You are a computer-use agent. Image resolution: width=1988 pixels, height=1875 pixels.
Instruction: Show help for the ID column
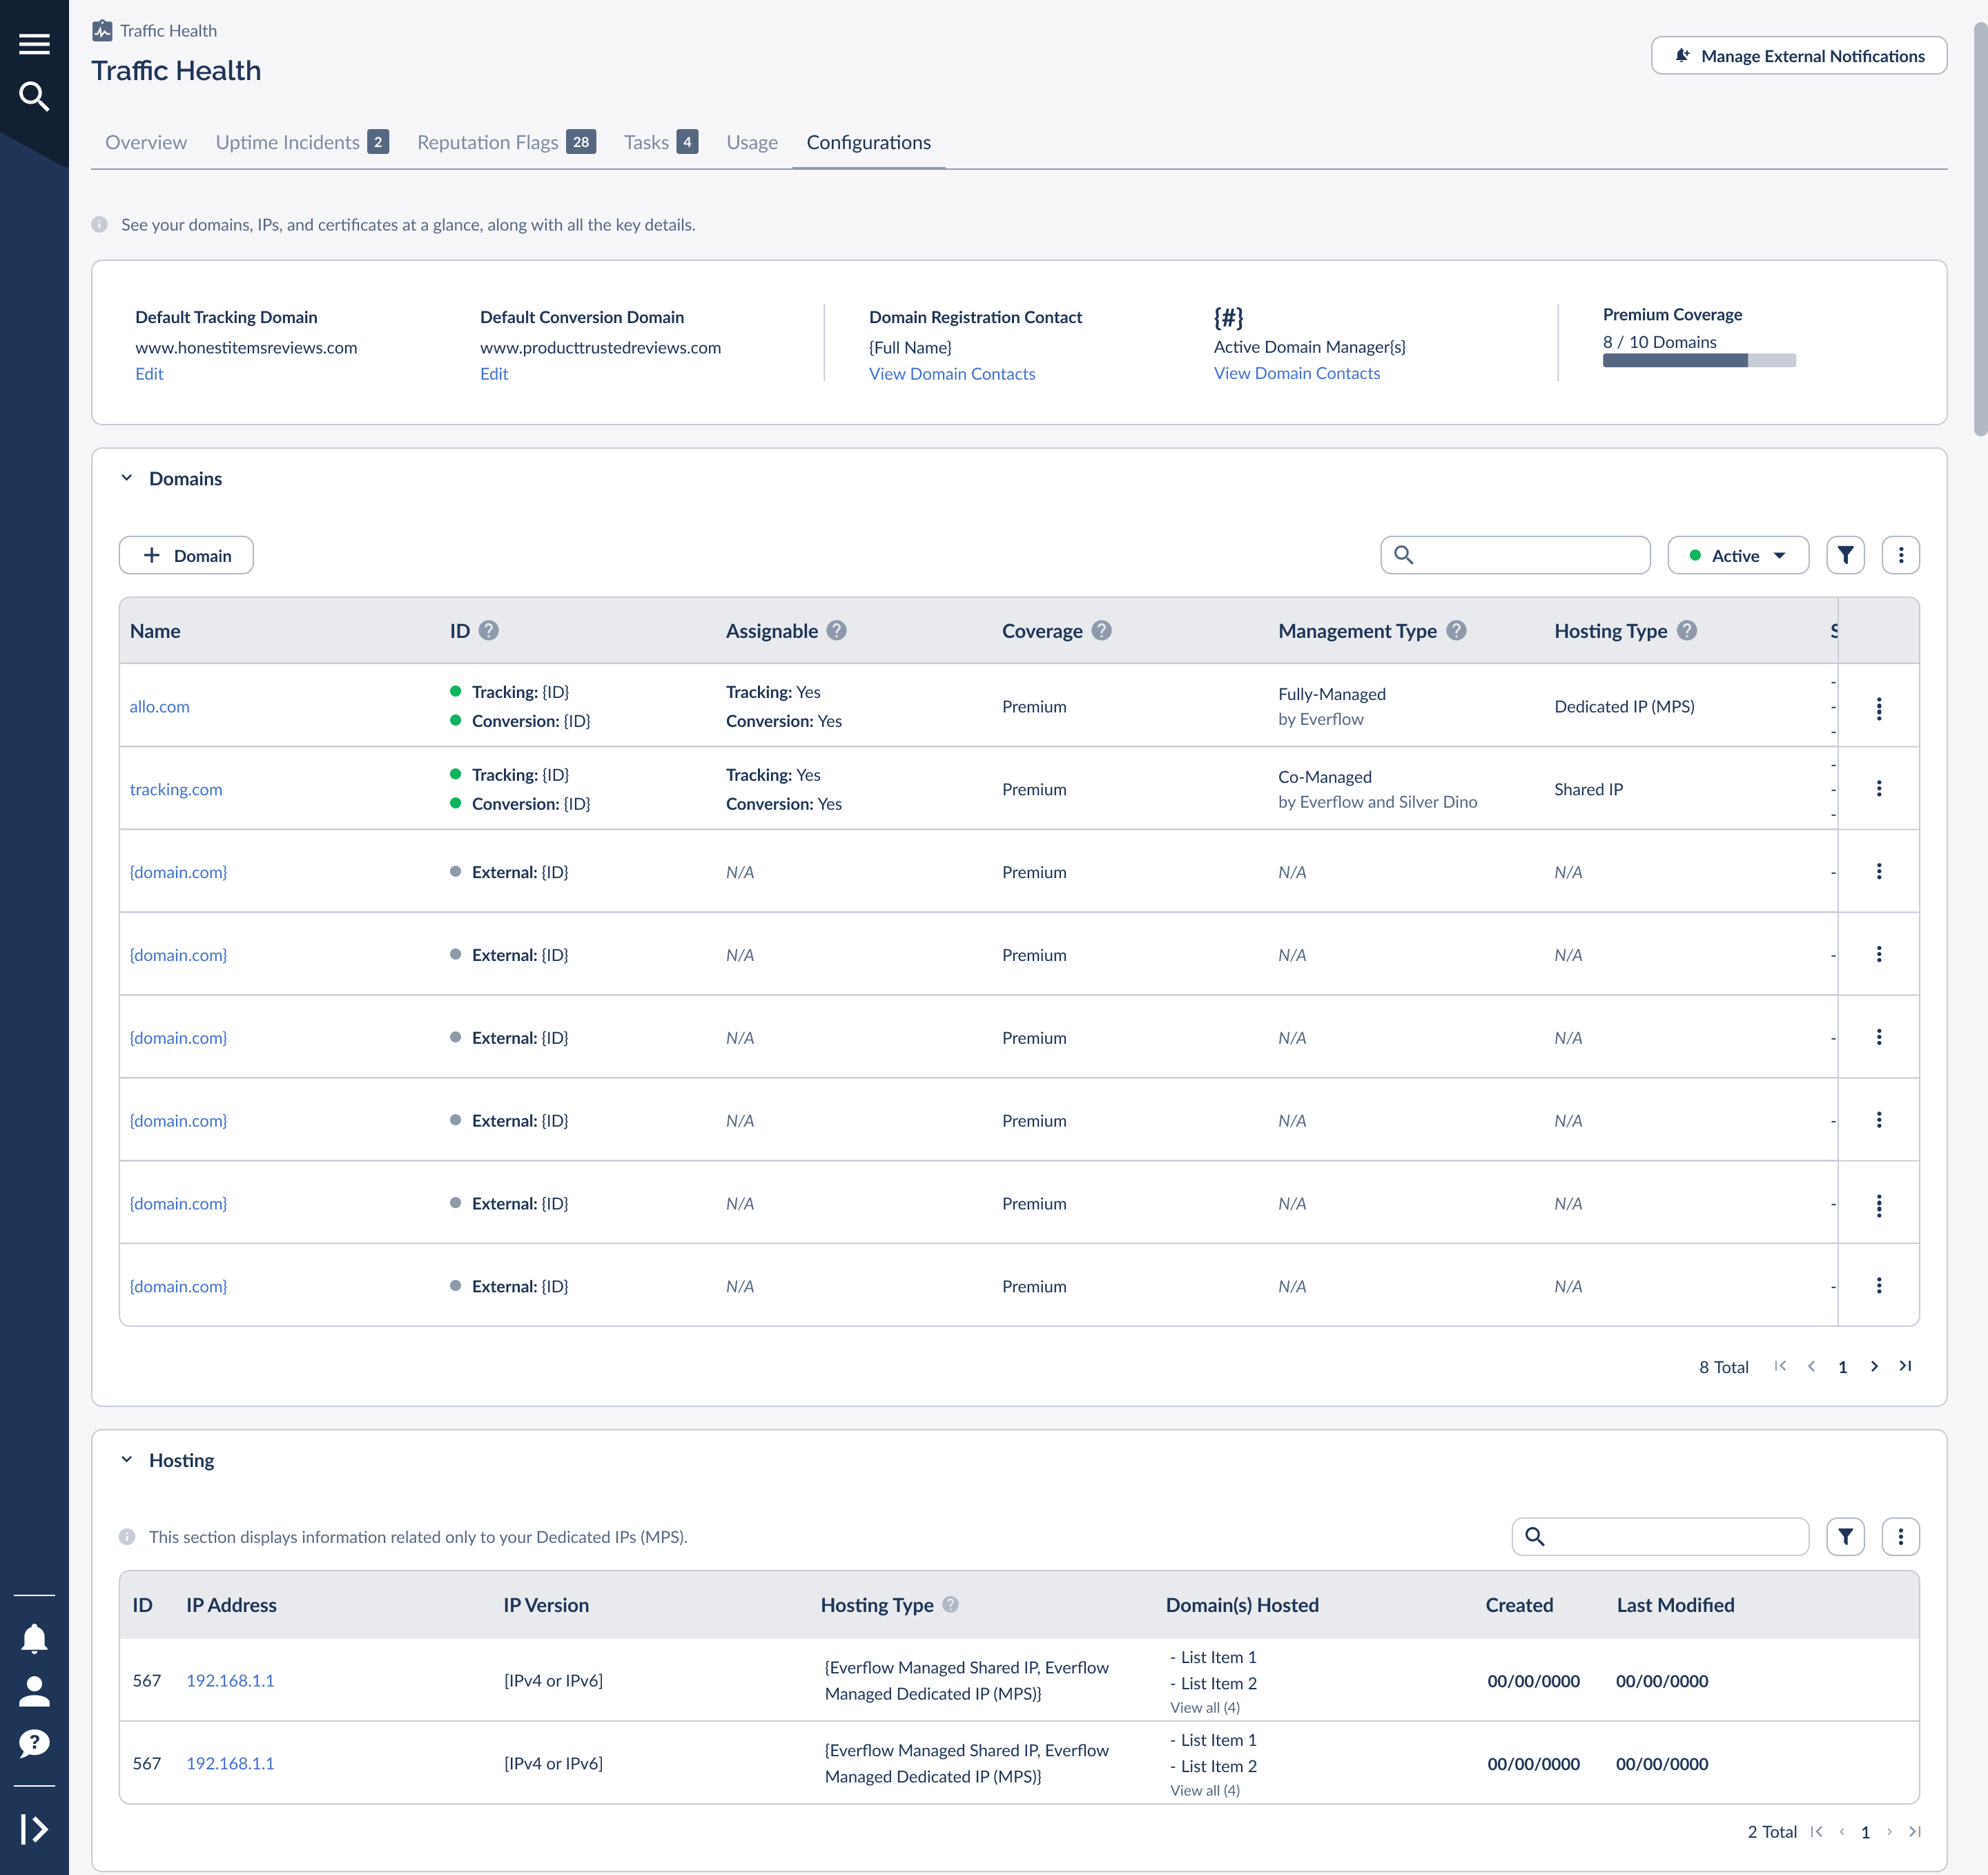(x=488, y=631)
